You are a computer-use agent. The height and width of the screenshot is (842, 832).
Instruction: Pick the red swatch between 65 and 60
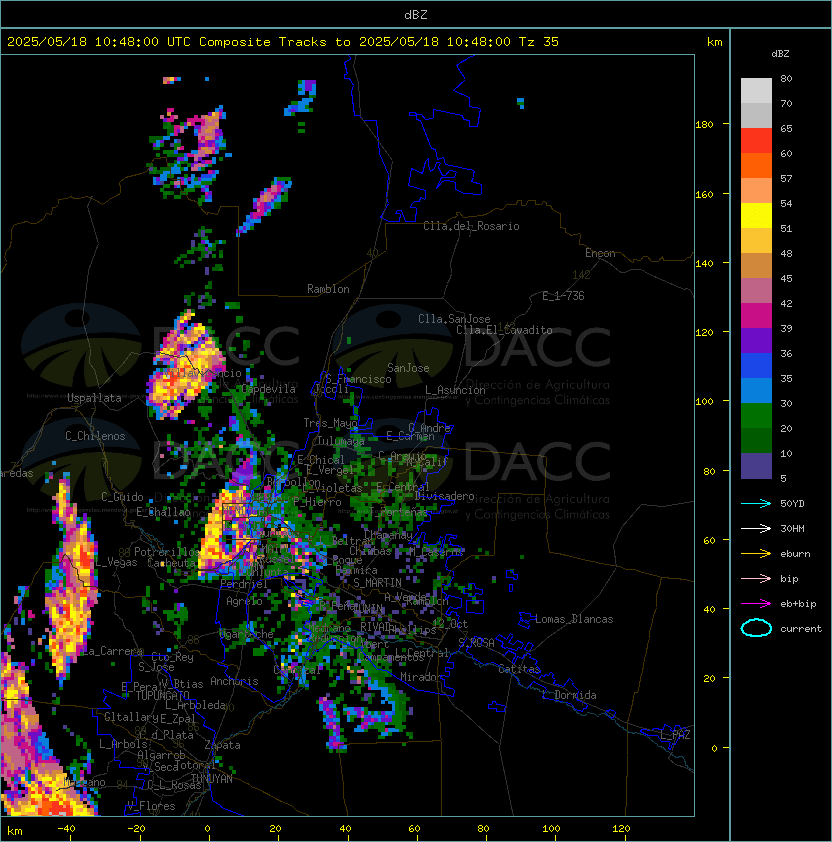point(756,141)
